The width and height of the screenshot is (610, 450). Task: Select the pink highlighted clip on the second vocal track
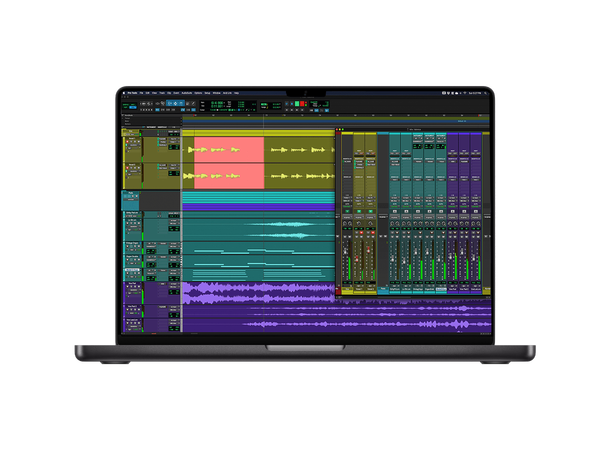229,176
